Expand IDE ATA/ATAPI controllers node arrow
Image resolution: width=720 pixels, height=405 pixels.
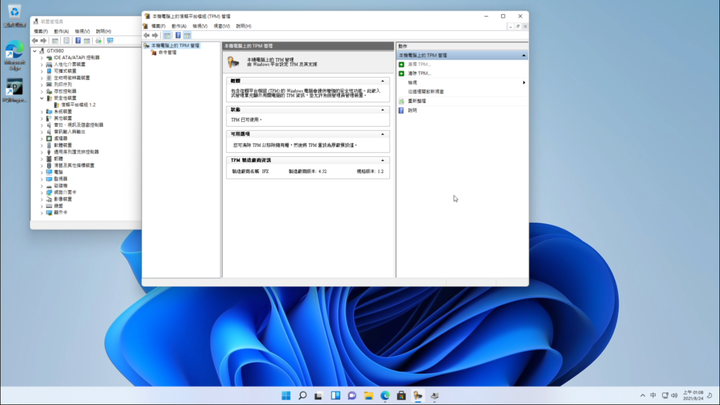click(x=42, y=58)
